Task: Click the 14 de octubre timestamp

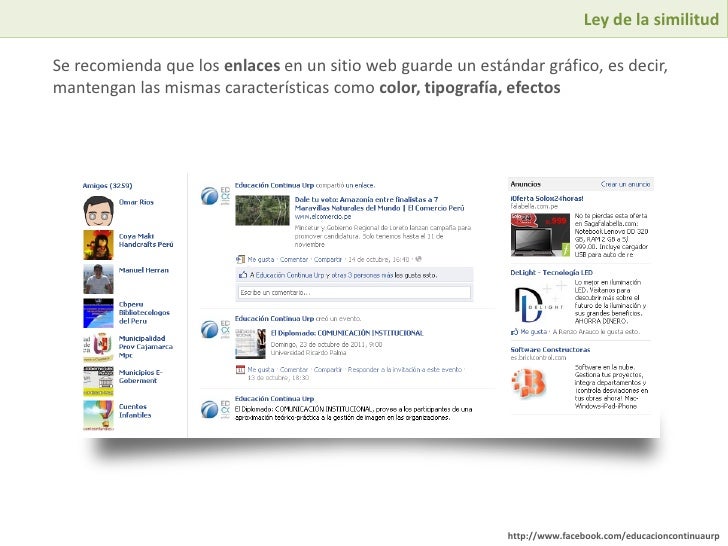Action: click(x=378, y=260)
